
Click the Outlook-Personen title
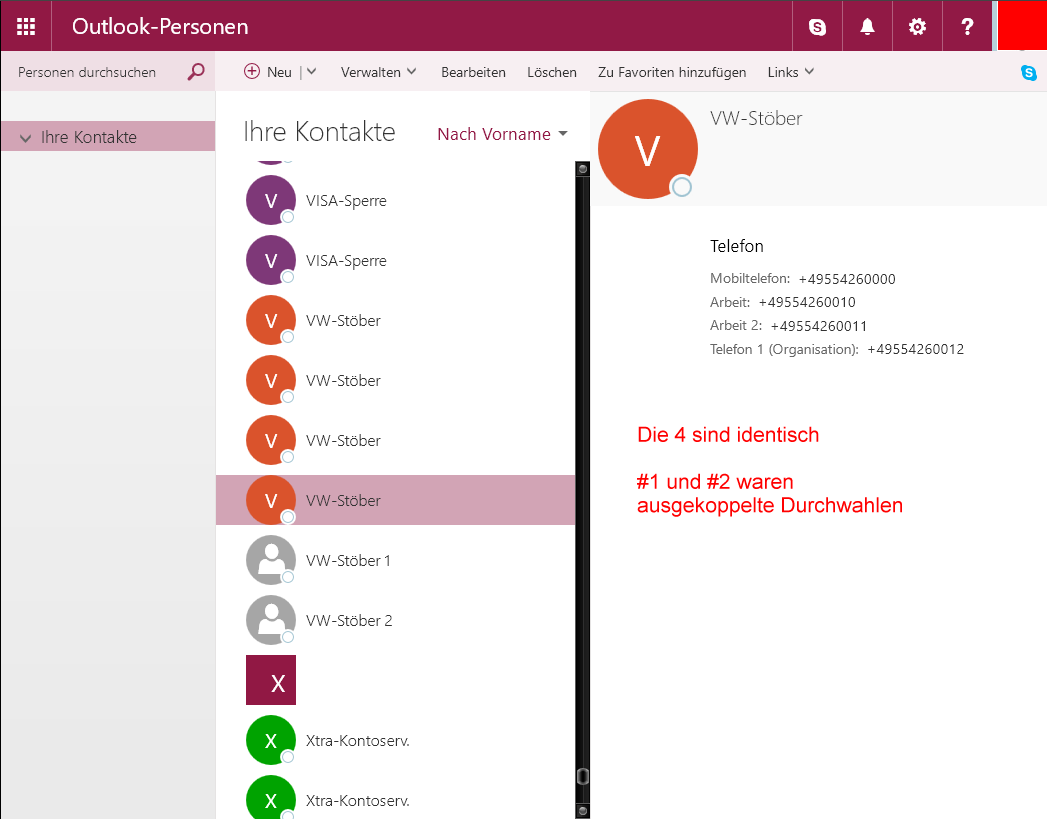click(160, 26)
